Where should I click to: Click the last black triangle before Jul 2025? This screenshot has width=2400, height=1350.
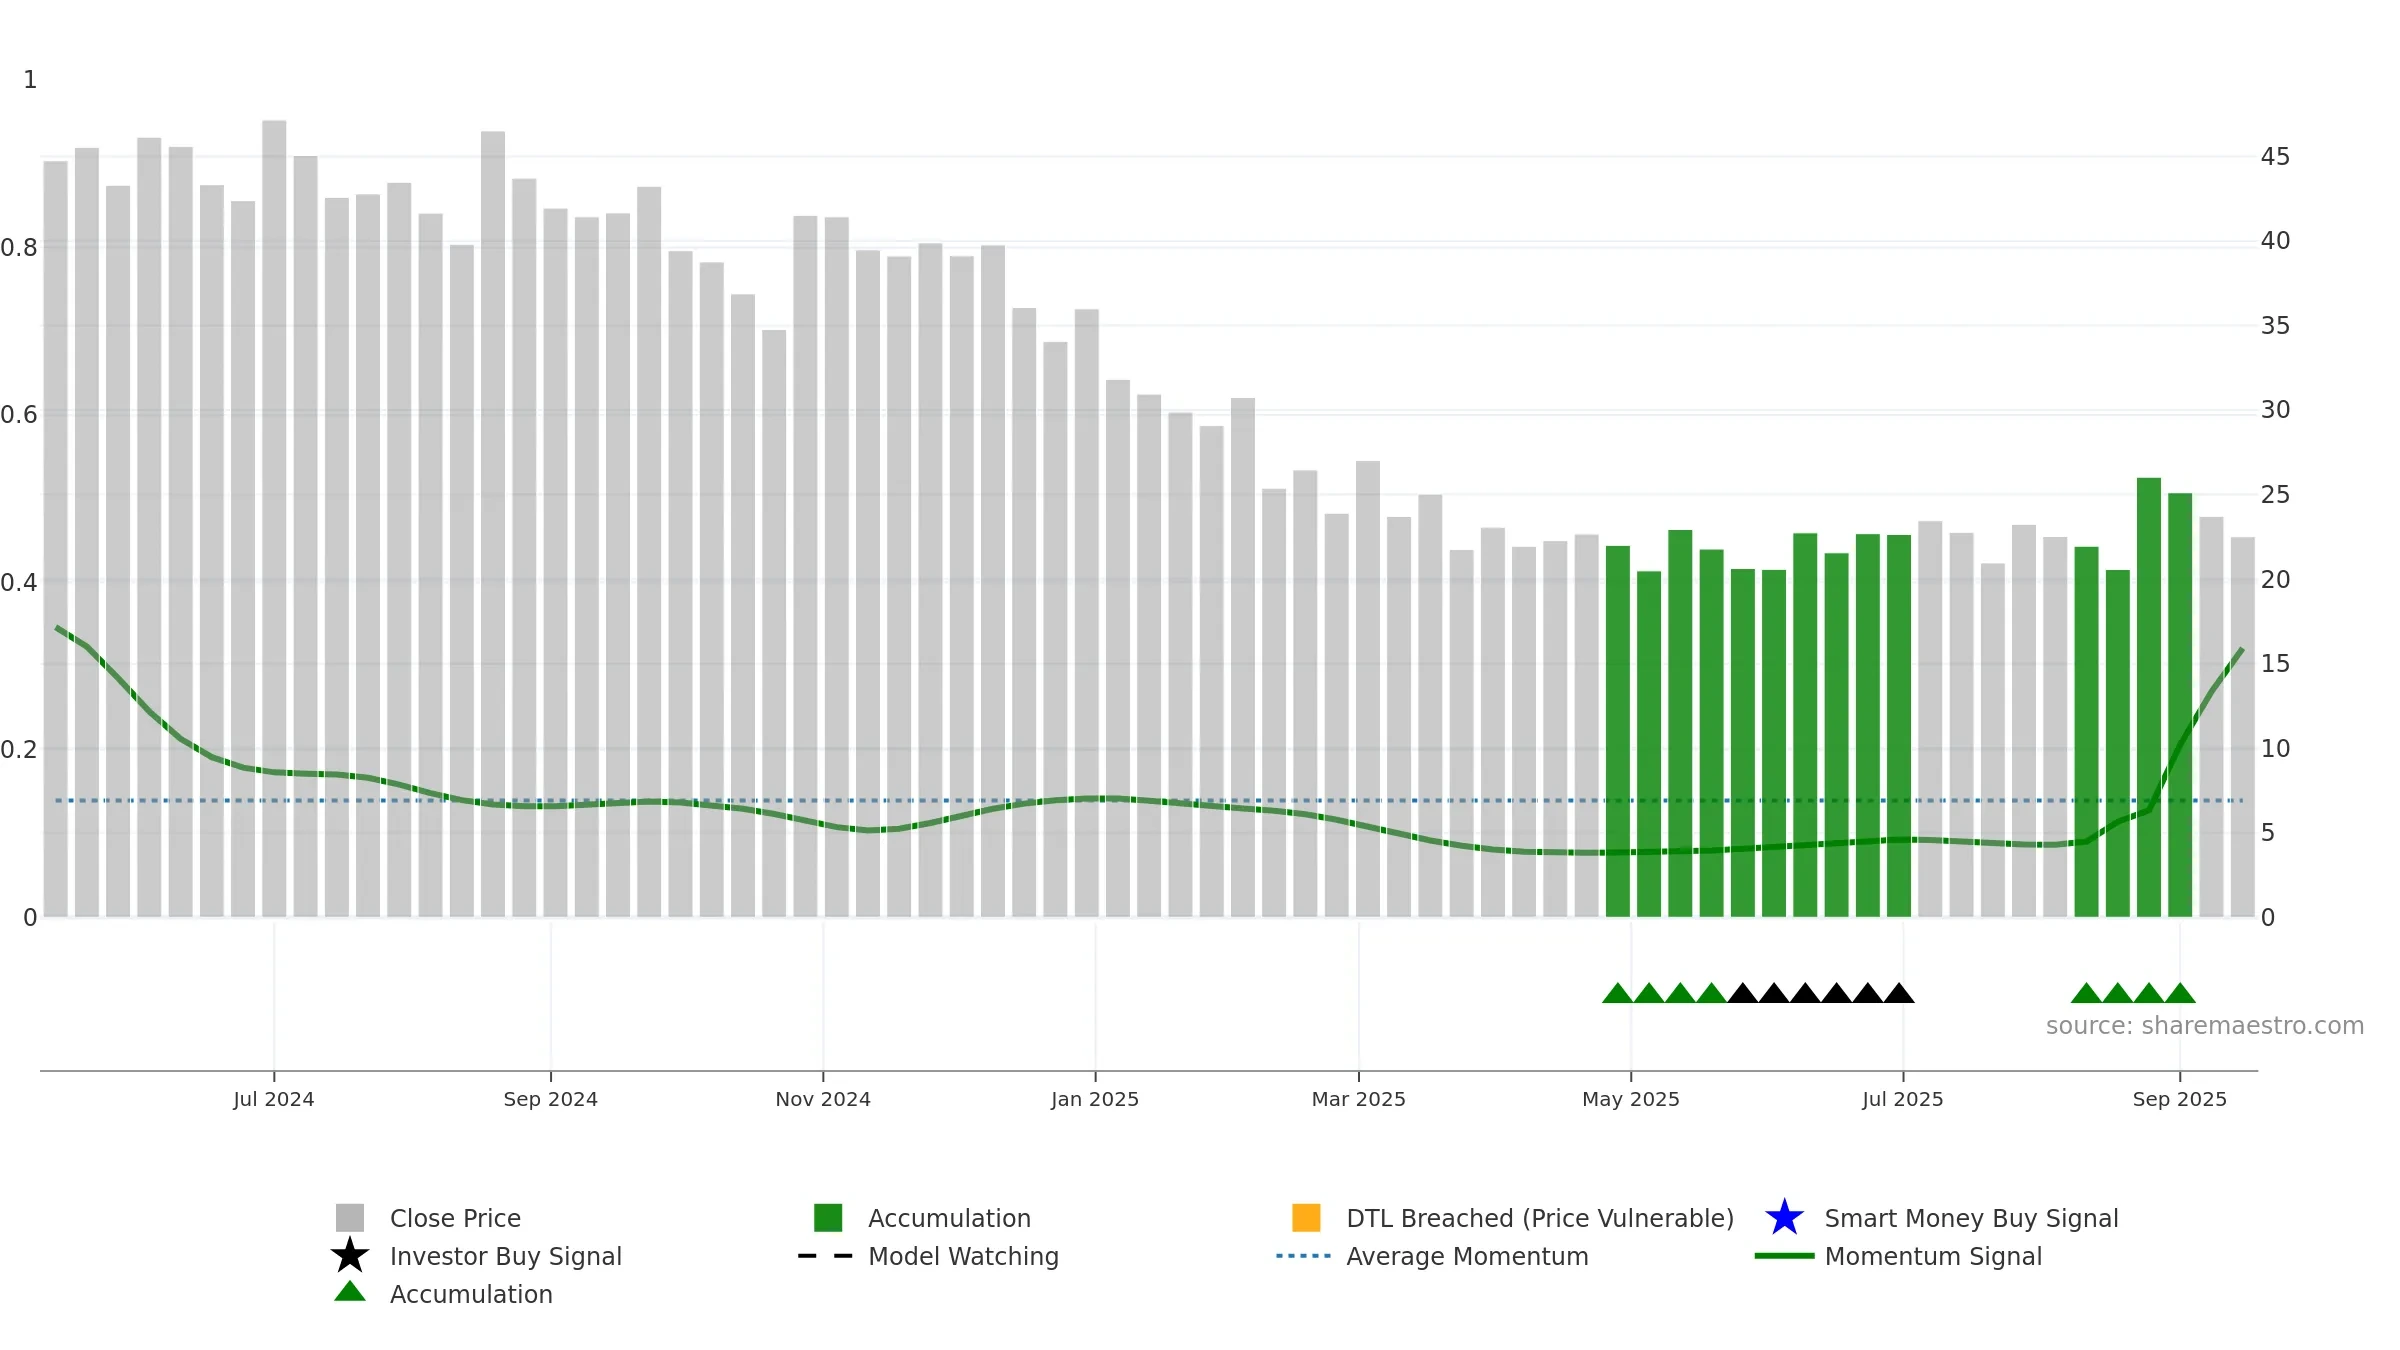1899,993
